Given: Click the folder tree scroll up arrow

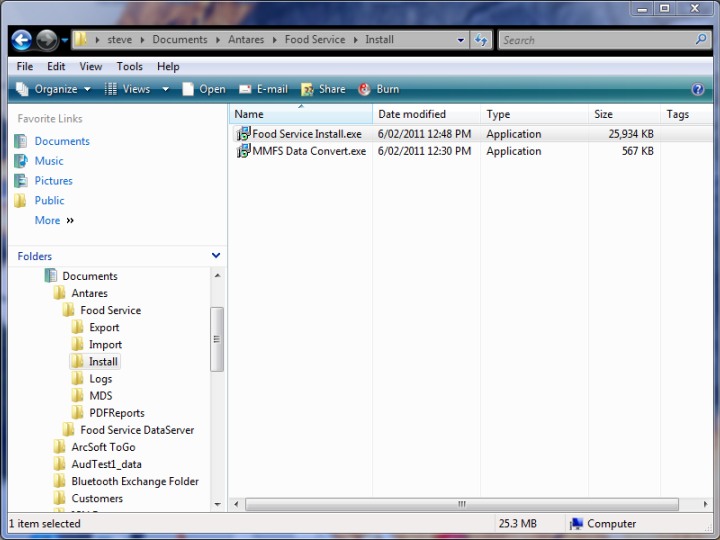Looking at the screenshot, I should pyautogui.click(x=217, y=276).
